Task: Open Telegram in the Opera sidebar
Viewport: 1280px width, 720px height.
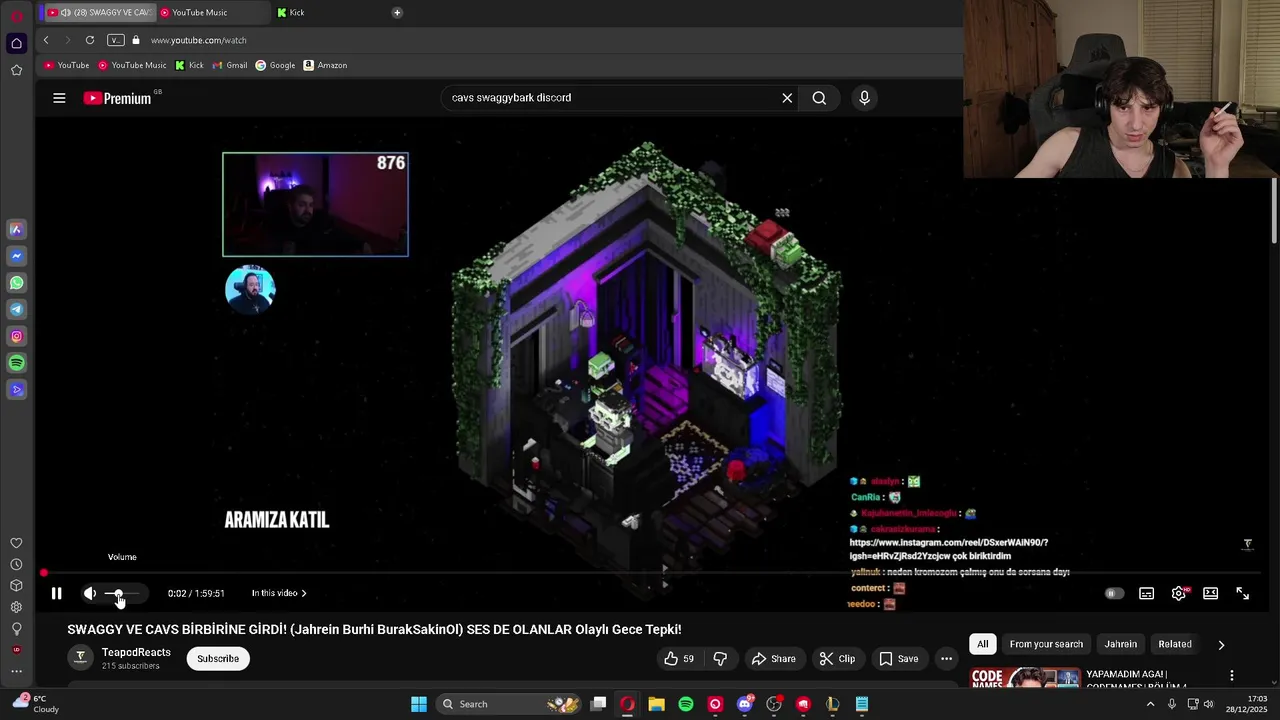Action: pos(16,309)
